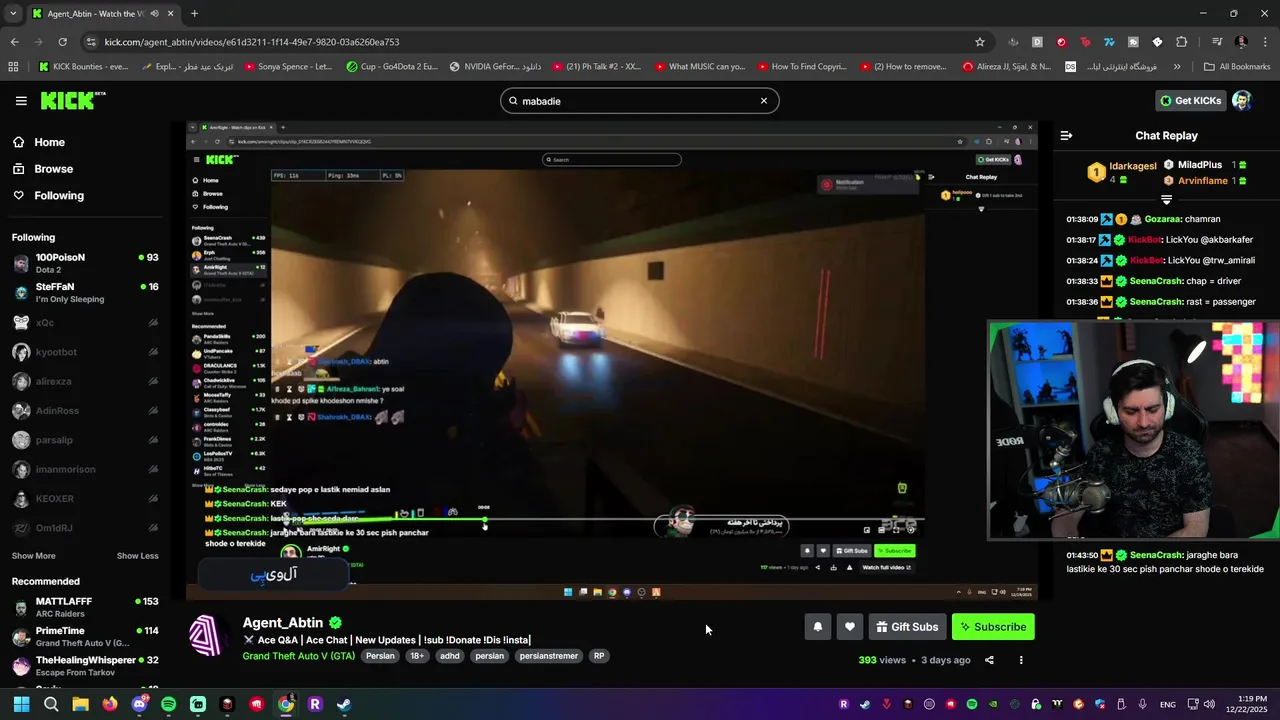Open SteFFaN channel in Following list
This screenshot has height=720, width=1280.
point(84,292)
